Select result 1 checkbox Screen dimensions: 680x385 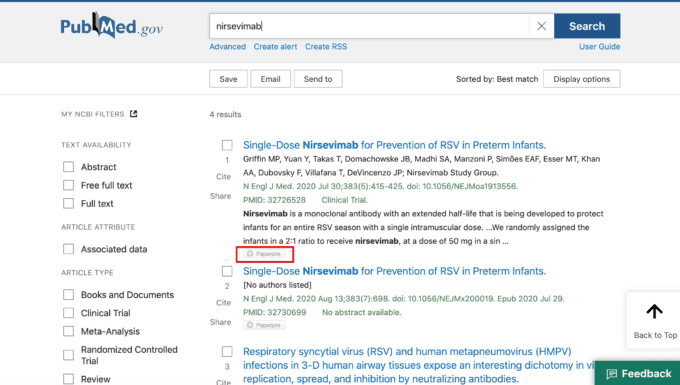tap(227, 145)
